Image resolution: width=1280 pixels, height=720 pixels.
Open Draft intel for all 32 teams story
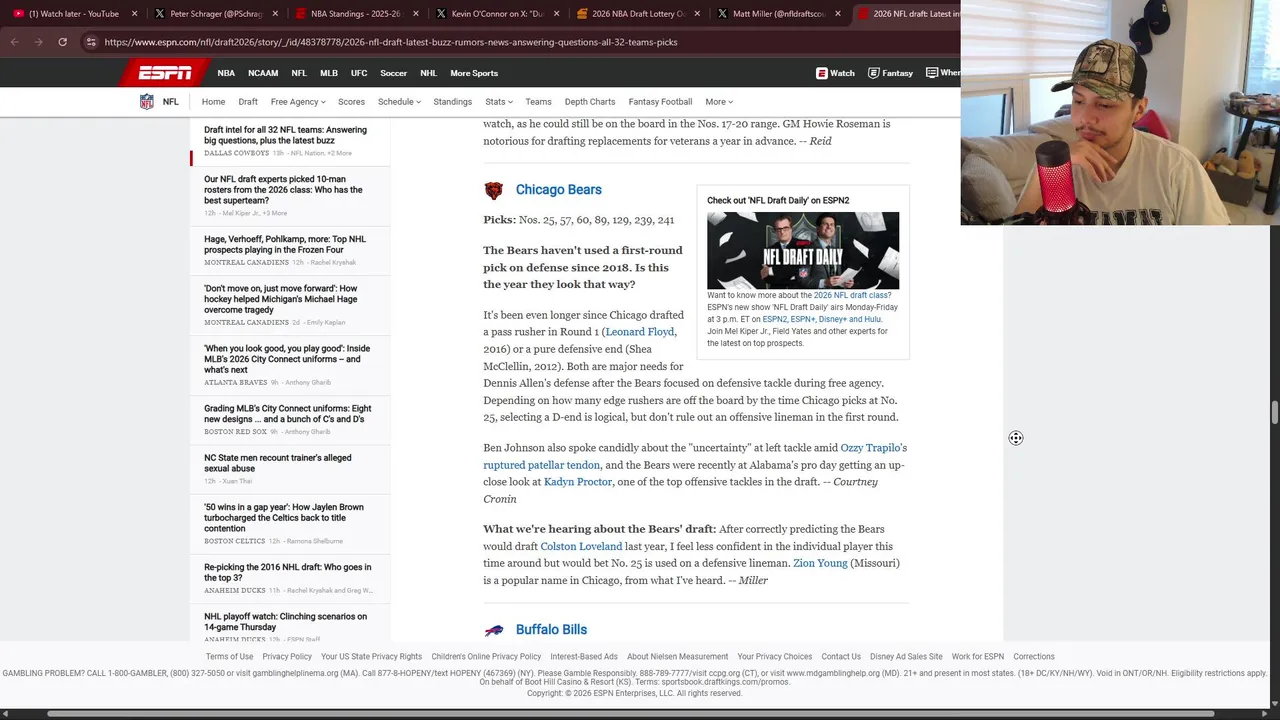(285, 135)
